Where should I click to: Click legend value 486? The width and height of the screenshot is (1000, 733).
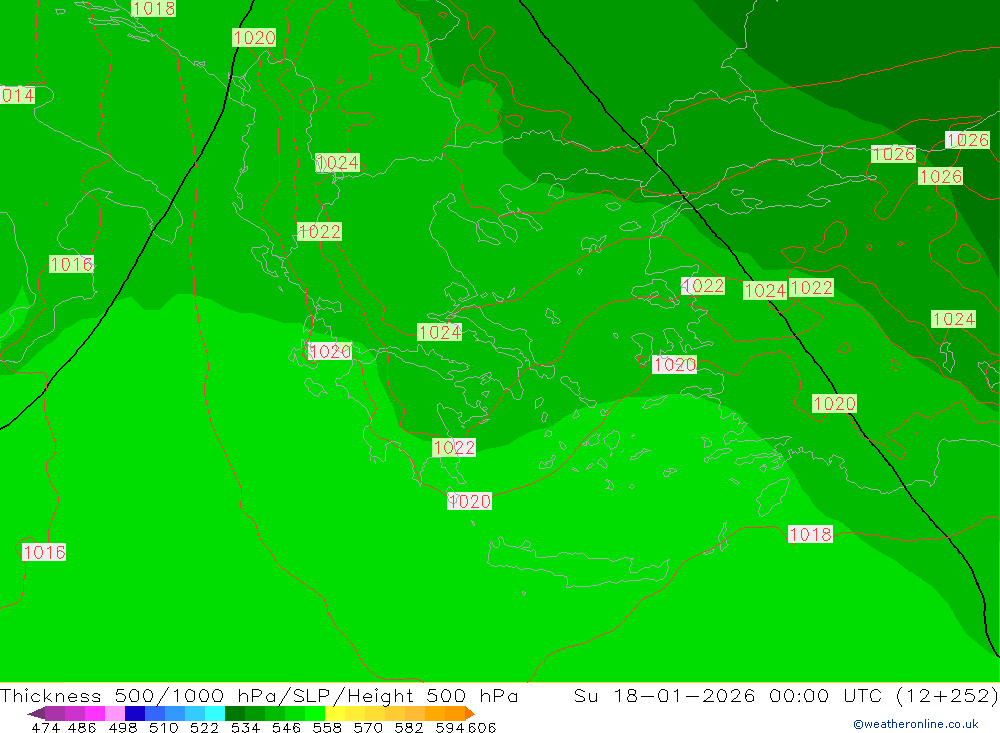coord(82,727)
